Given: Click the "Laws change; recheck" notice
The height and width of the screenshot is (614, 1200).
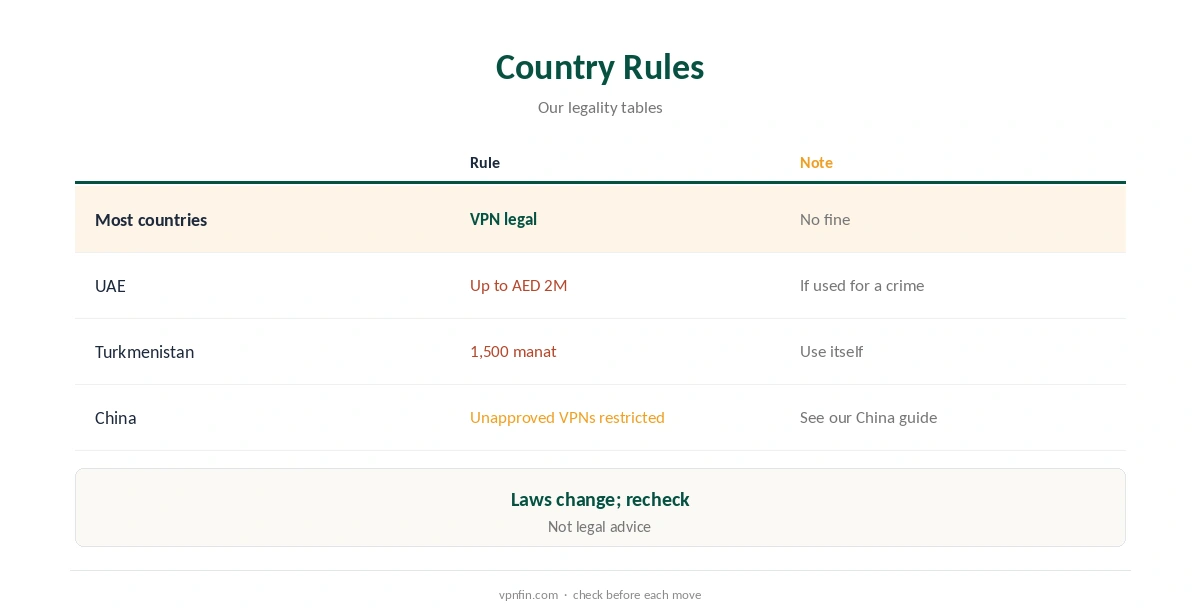Looking at the screenshot, I should point(600,499).
